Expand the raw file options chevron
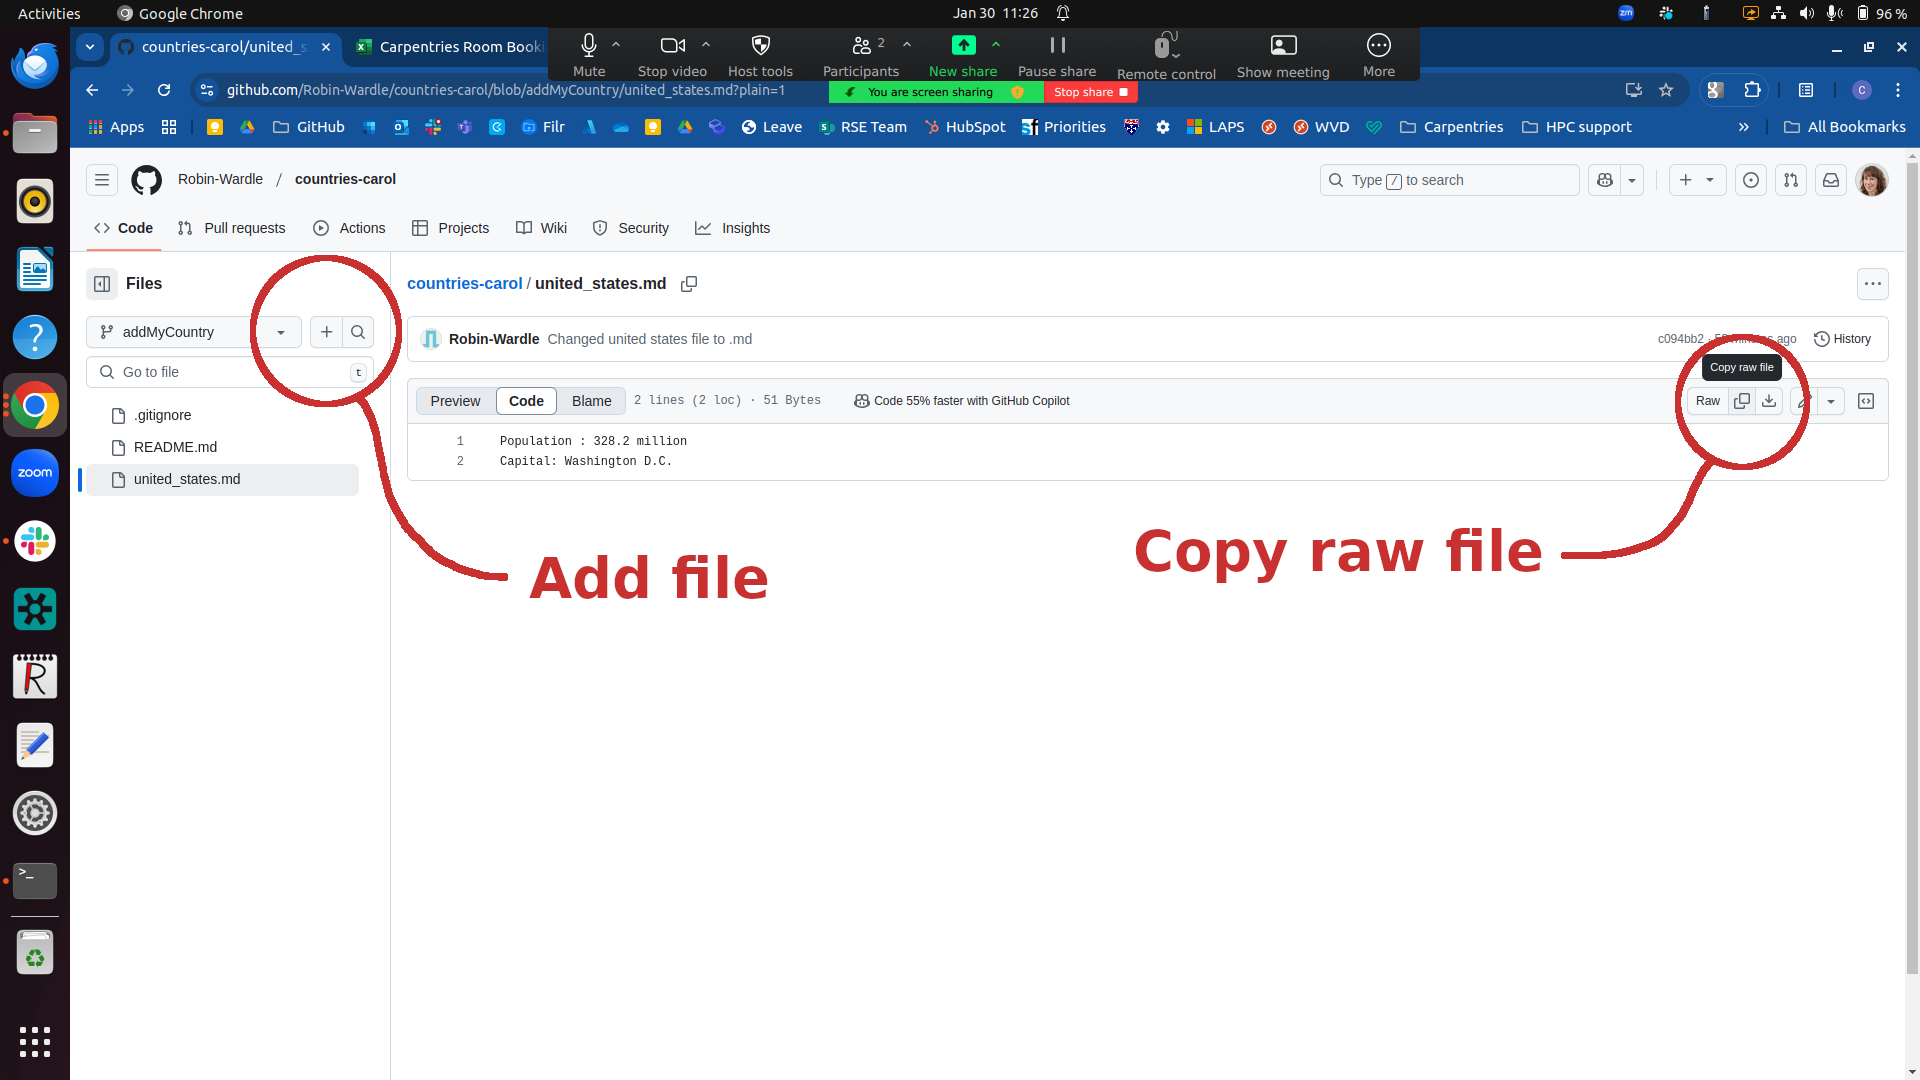The height and width of the screenshot is (1080, 1920). point(1832,400)
